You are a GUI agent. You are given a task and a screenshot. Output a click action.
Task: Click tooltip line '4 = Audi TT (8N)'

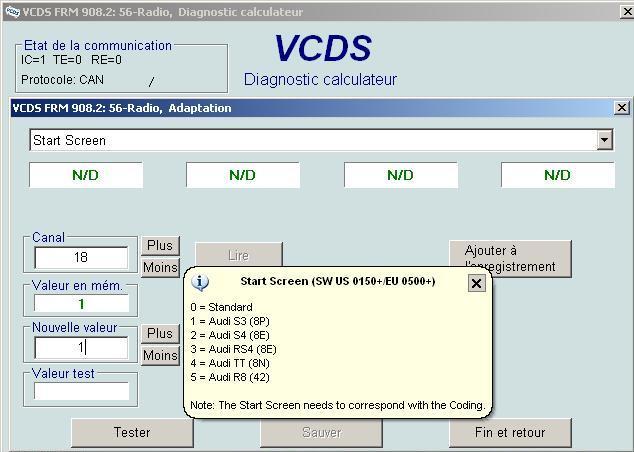(x=230, y=363)
